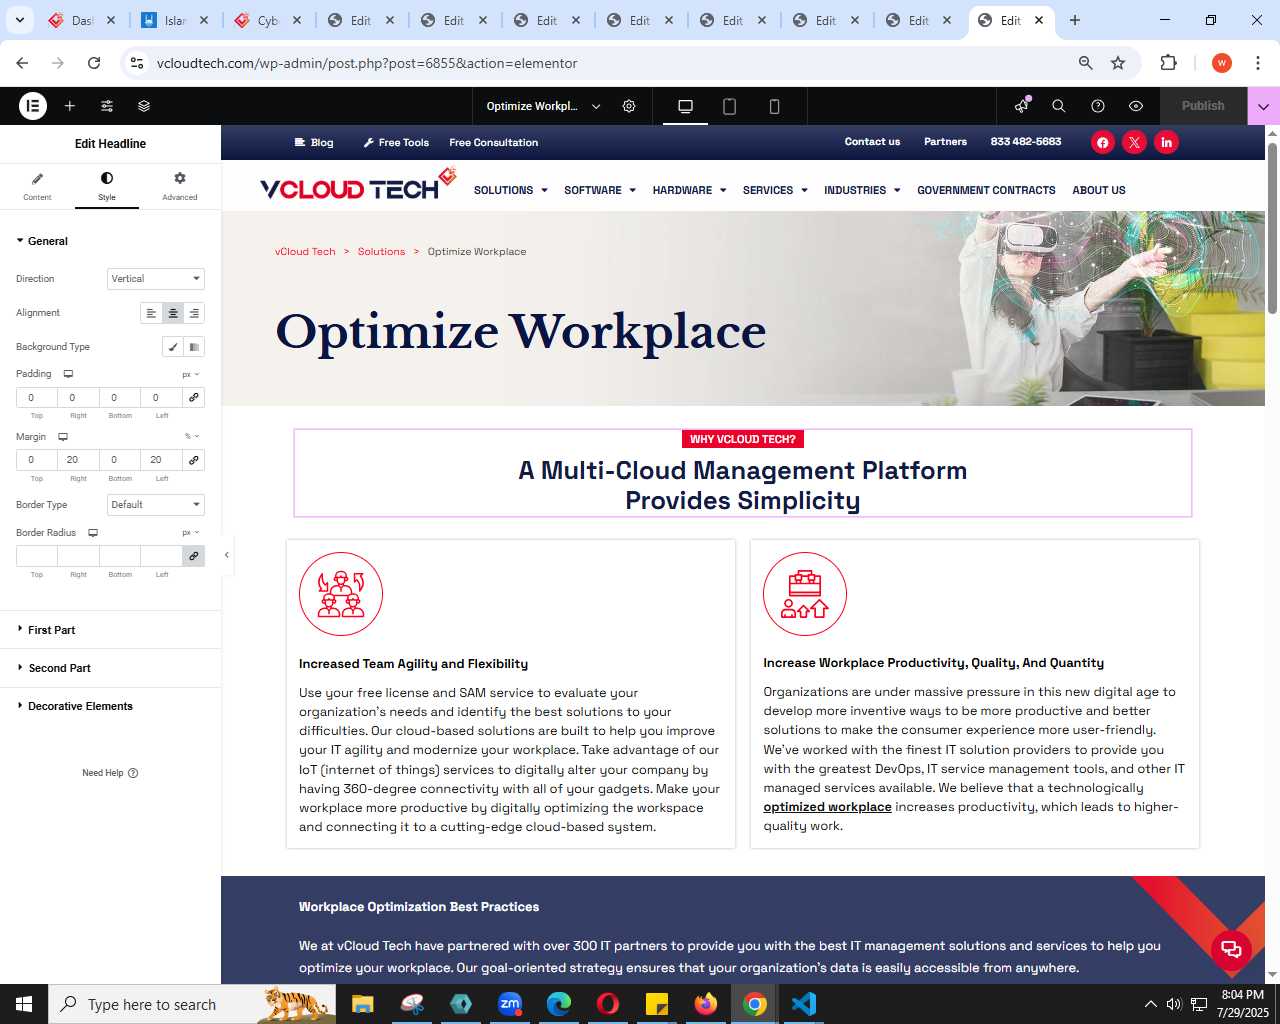
Task: Change Padding unit px selector
Action: click(x=191, y=374)
